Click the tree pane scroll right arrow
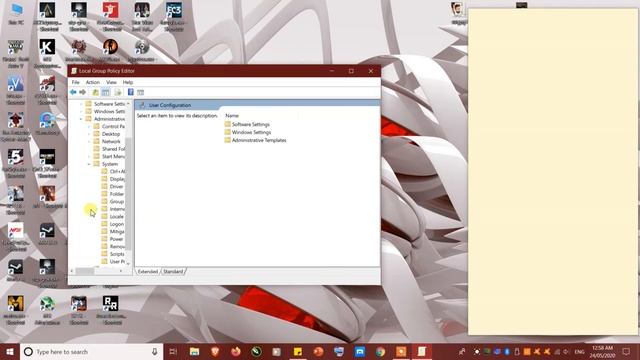 pos(121,271)
